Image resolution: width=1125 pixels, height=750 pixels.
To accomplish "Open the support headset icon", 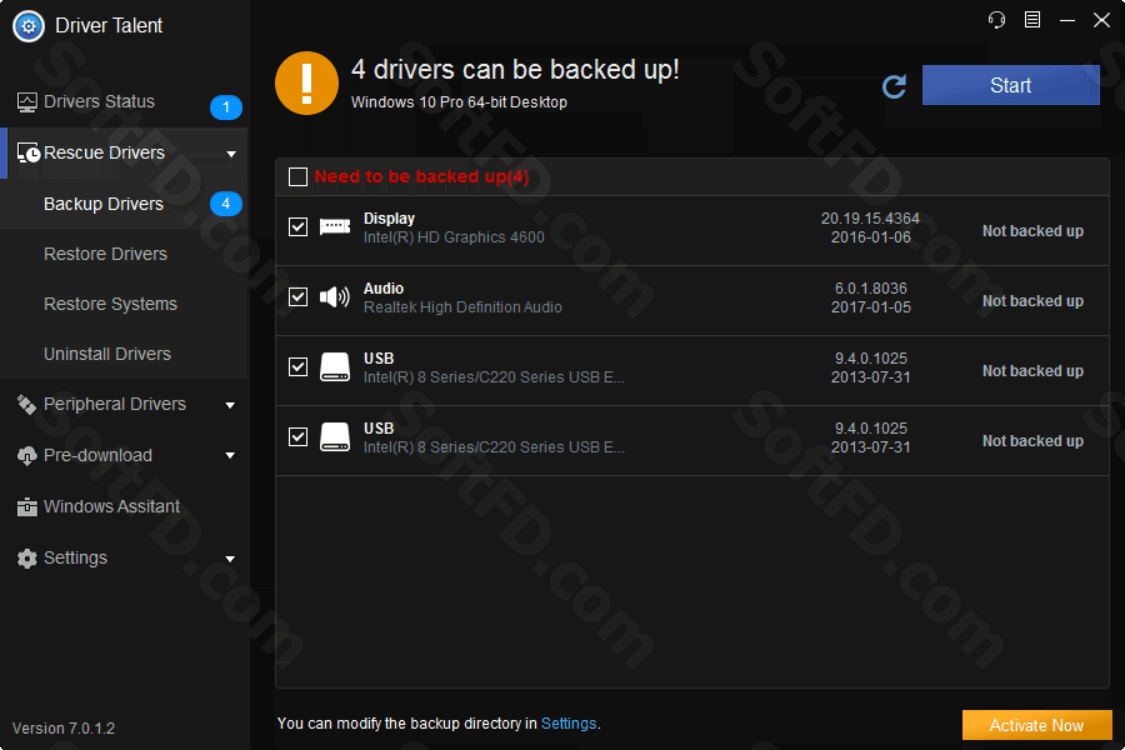I will (997, 19).
